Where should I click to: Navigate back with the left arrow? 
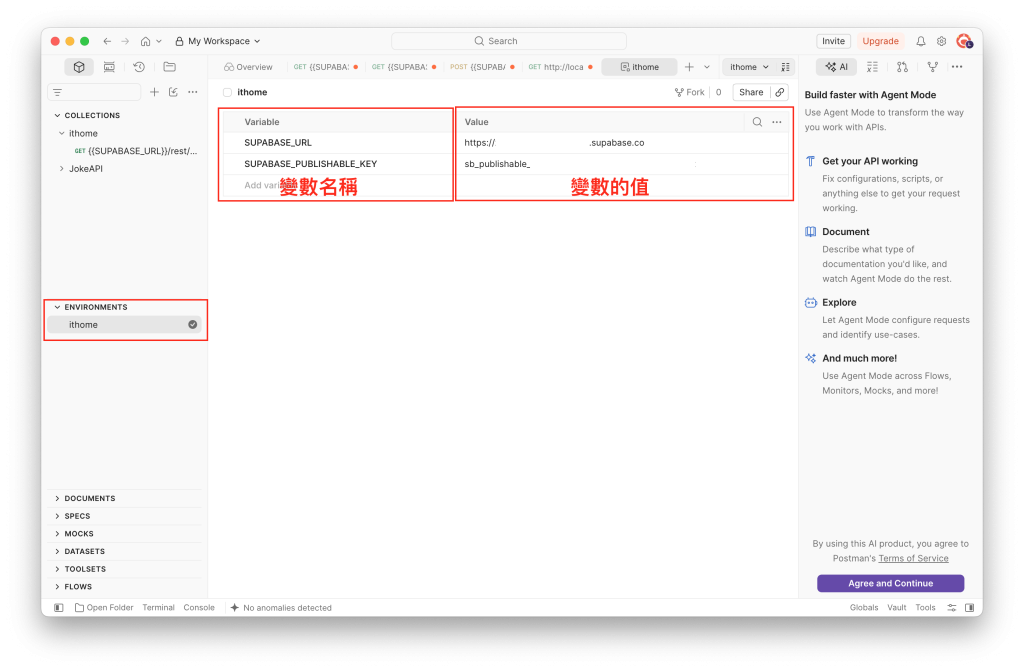(107, 41)
